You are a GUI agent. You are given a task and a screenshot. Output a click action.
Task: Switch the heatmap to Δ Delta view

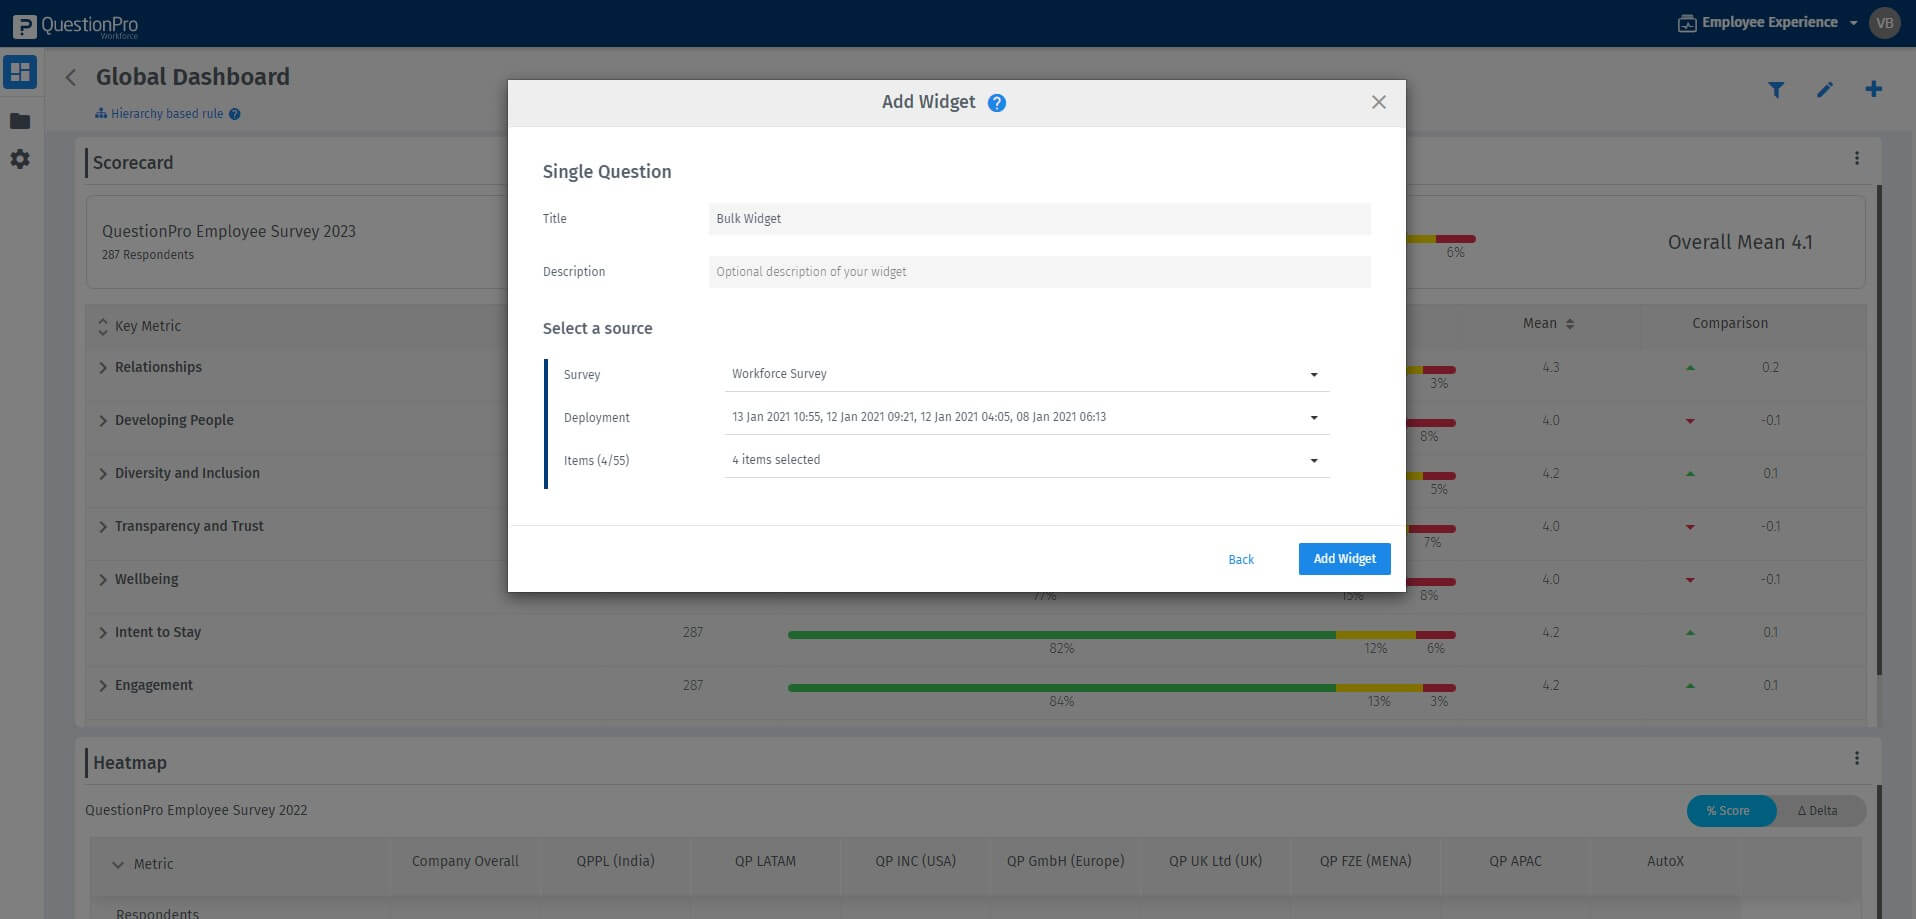click(x=1818, y=810)
